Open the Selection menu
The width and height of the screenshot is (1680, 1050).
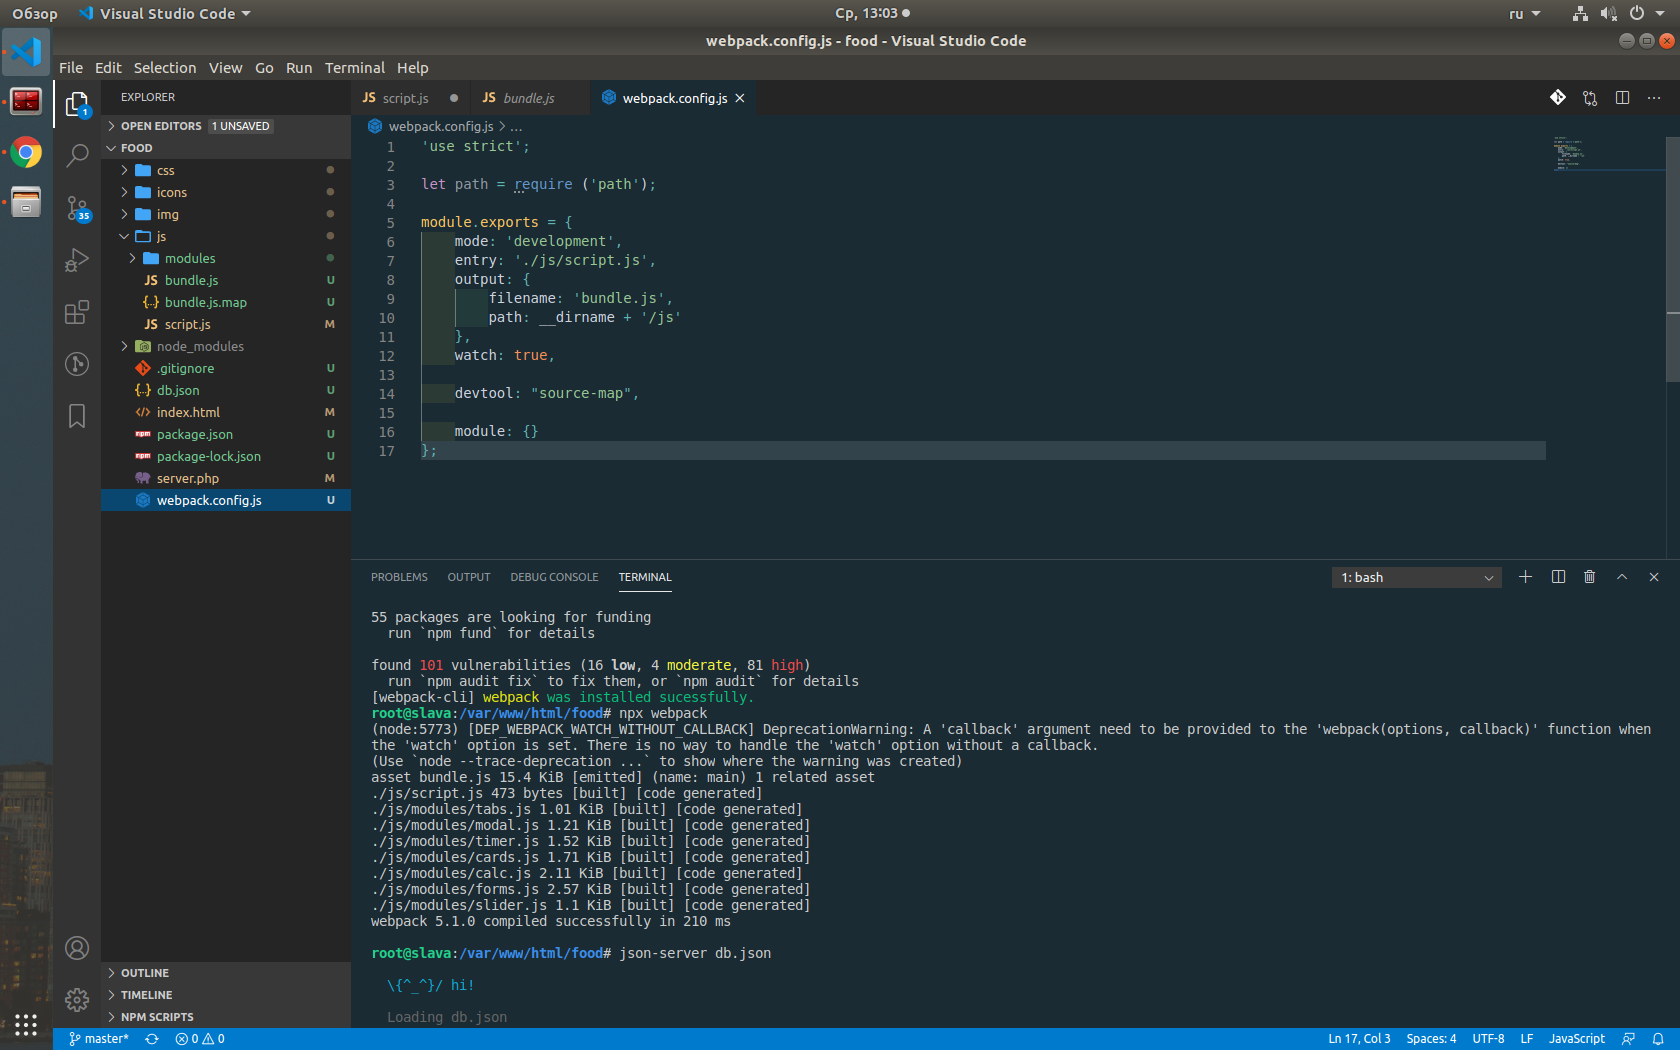165,68
